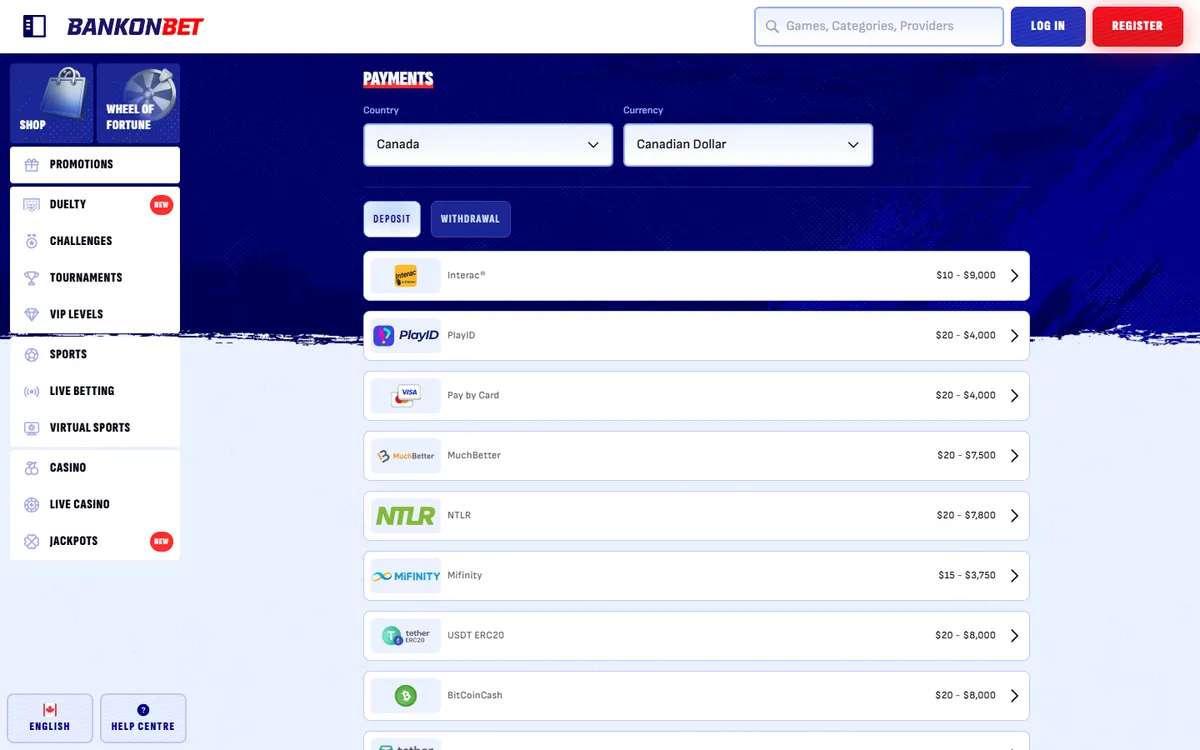The height and width of the screenshot is (750, 1200).
Task: Click the MiFinity logo
Action: point(405,576)
